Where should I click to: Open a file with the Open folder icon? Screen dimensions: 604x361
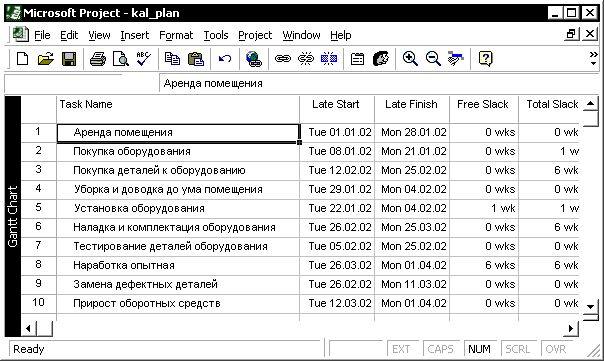(45, 59)
